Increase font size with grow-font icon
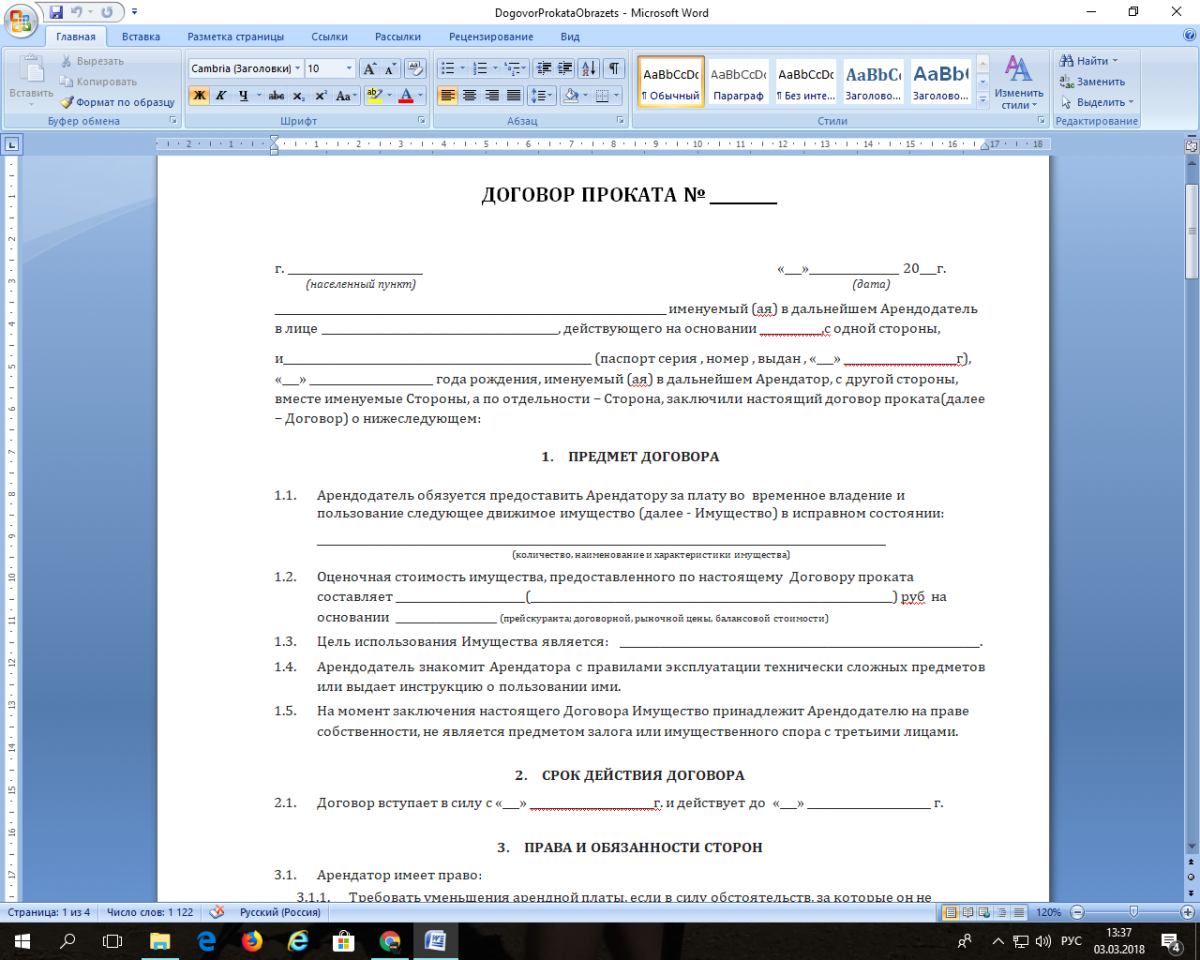This screenshot has height=960, width=1200. click(369, 69)
